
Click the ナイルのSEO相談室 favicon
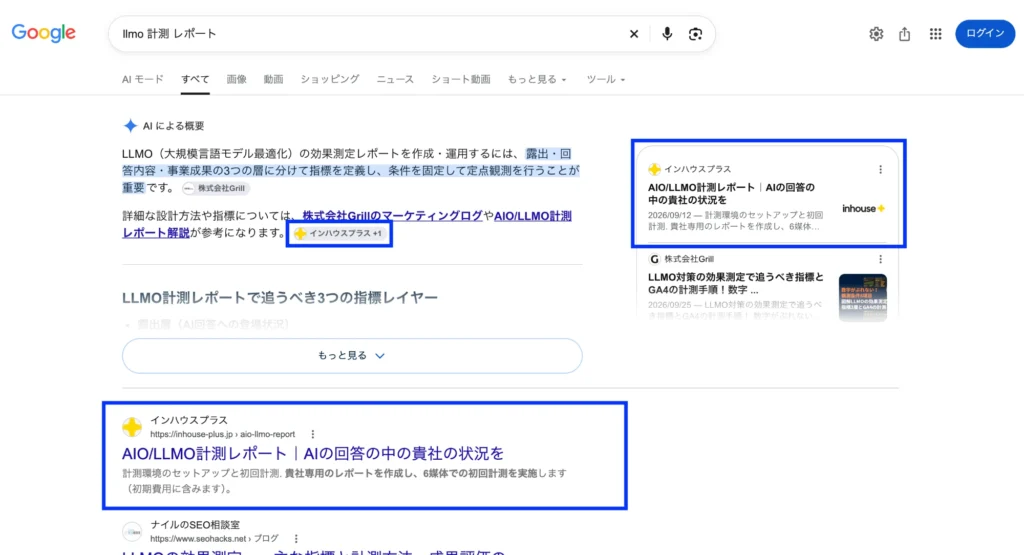[132, 531]
